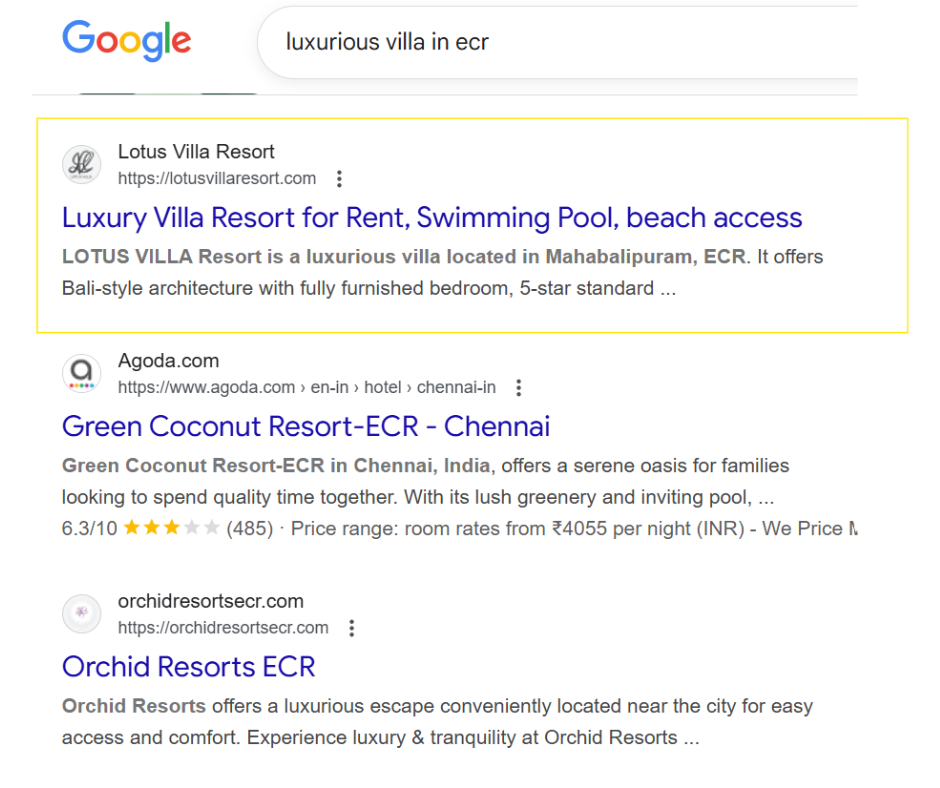The image size is (940, 788).
Task: Click the orchidresortsecr.com site name
Action: coord(210,601)
